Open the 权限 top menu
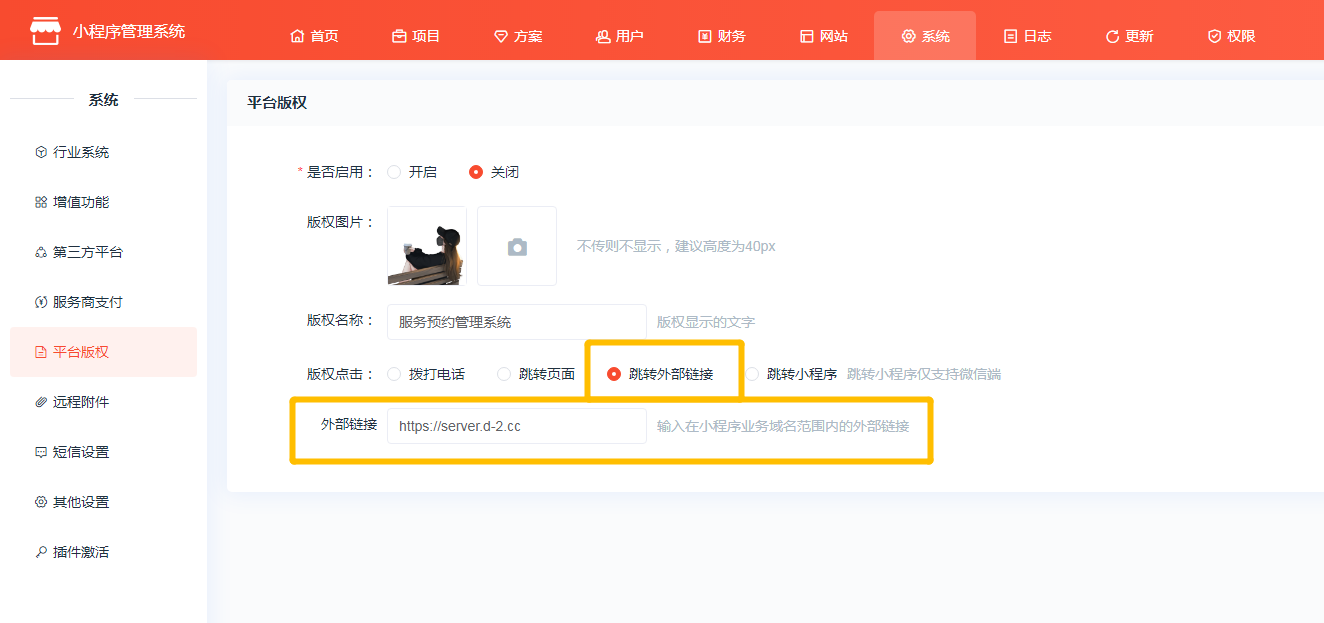 click(x=1232, y=36)
